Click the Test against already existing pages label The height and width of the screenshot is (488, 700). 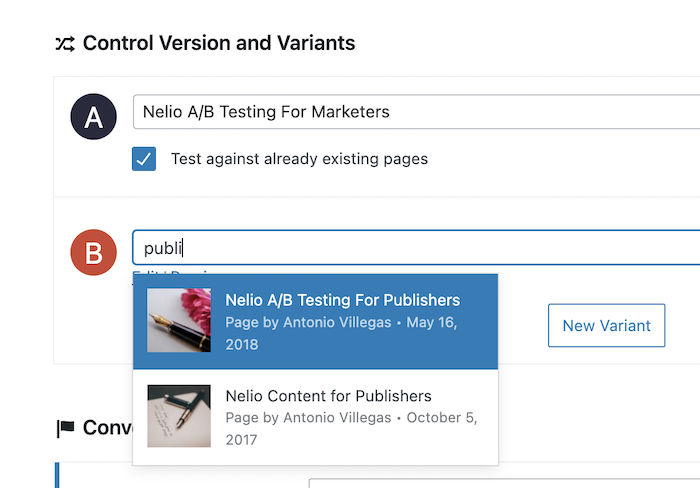[x=299, y=159]
